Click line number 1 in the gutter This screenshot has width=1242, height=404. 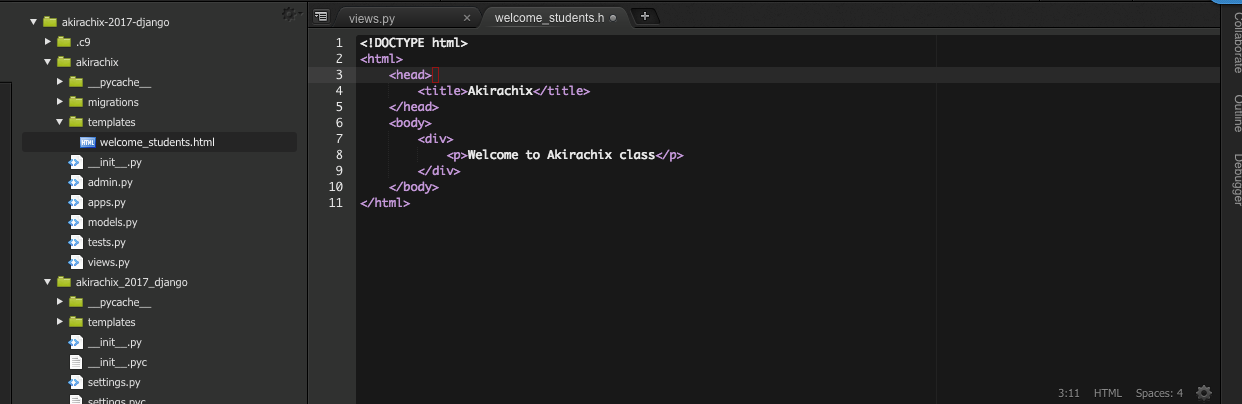(339, 43)
